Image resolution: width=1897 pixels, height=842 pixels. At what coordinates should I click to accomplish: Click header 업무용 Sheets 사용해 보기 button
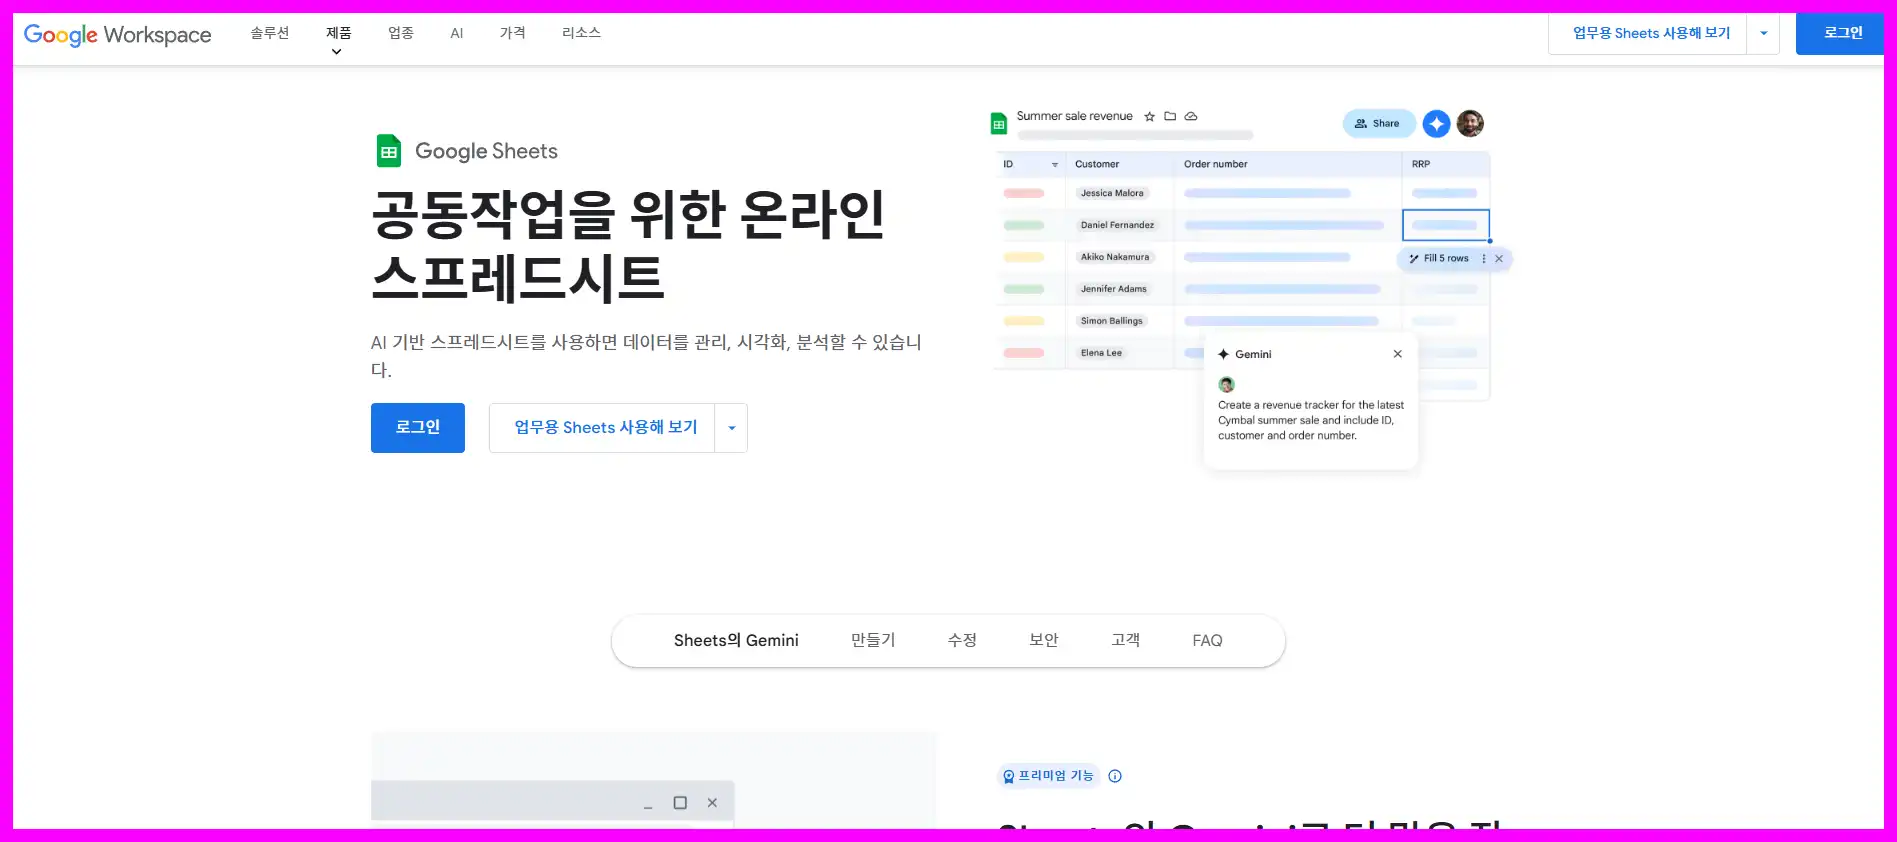tap(1648, 34)
